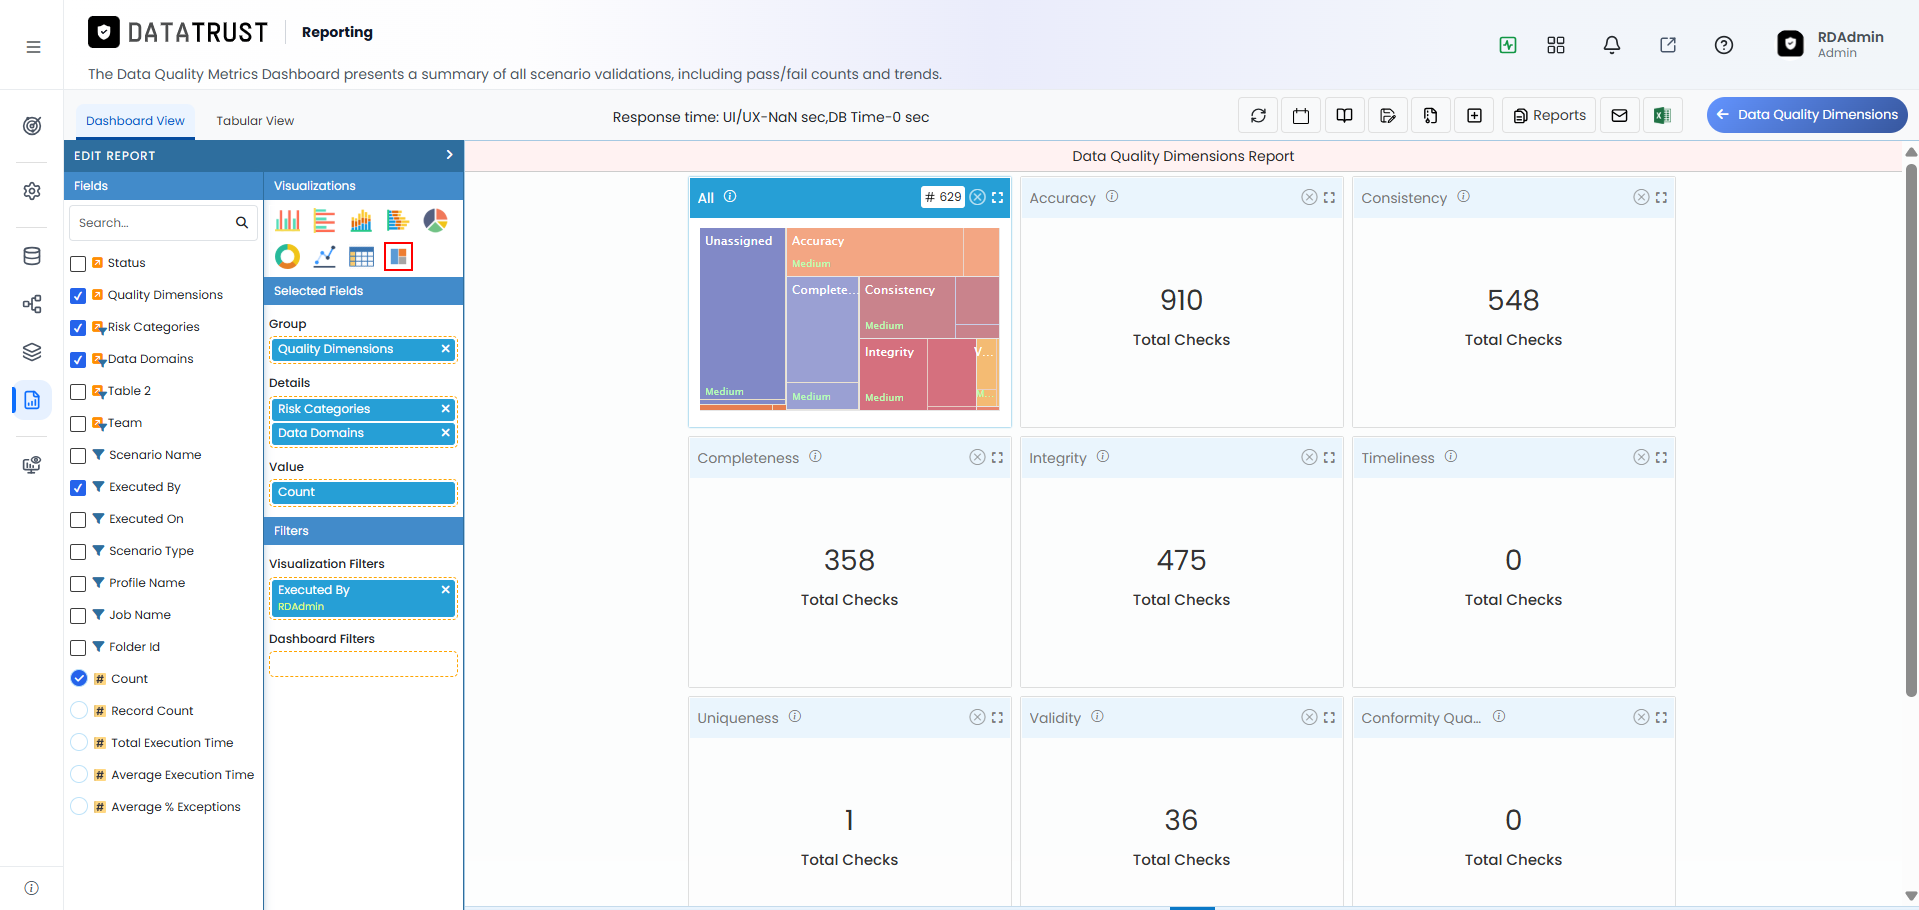
Task: Click the save-and-edit report icon
Action: click(1388, 116)
